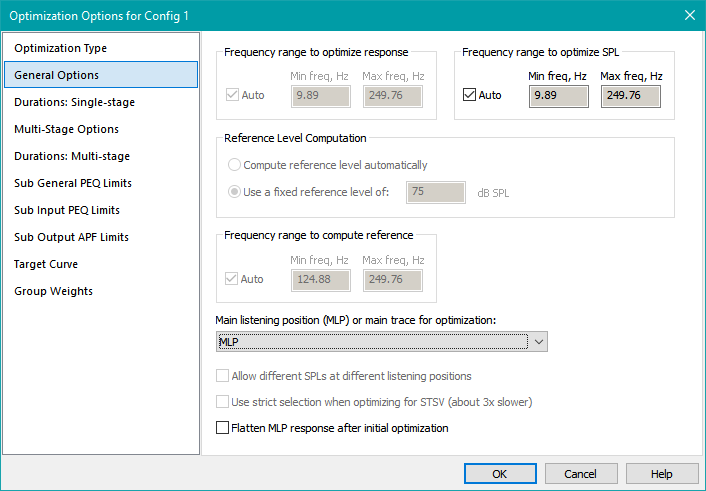Open Sub Output APF Limits page

click(101, 237)
